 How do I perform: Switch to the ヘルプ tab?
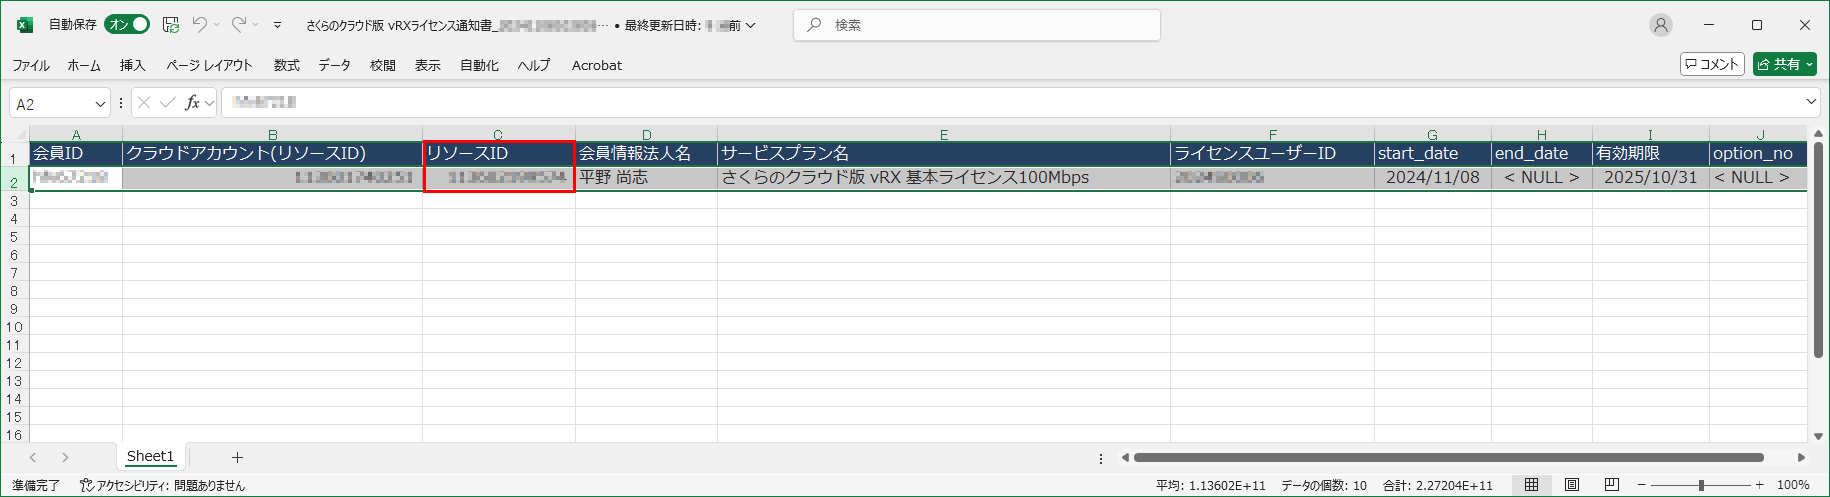[534, 65]
